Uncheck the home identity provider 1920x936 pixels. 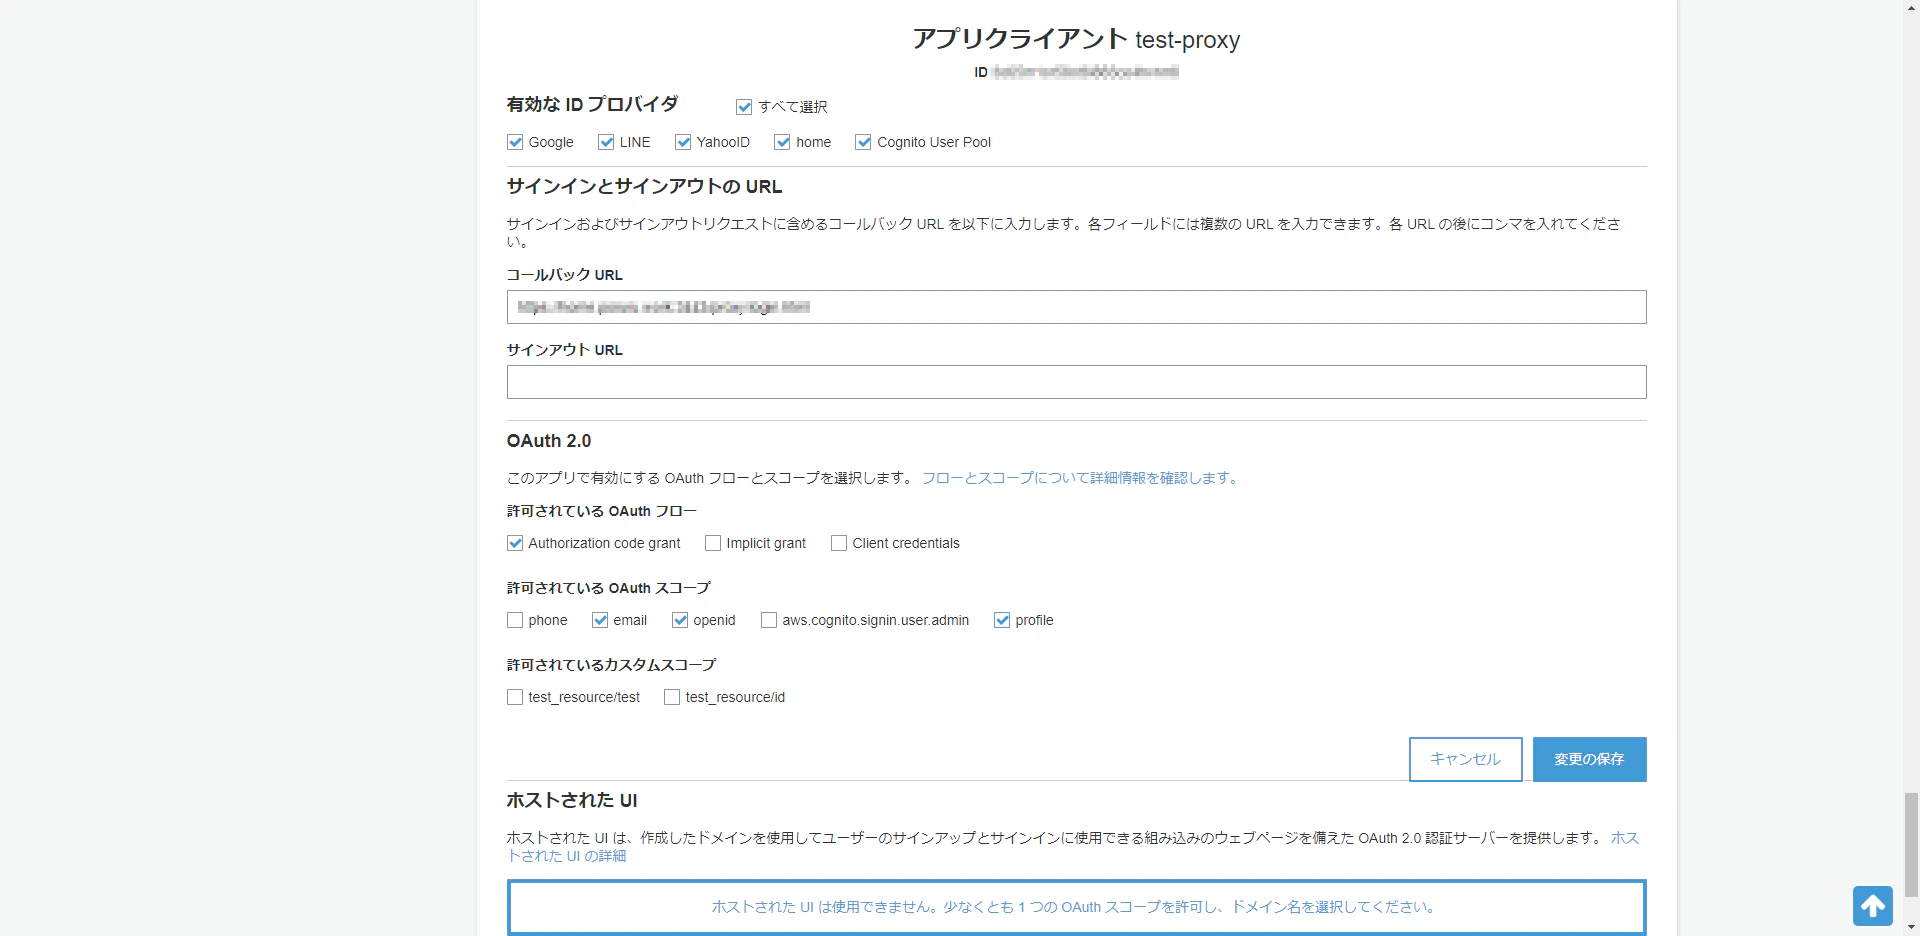click(x=782, y=142)
